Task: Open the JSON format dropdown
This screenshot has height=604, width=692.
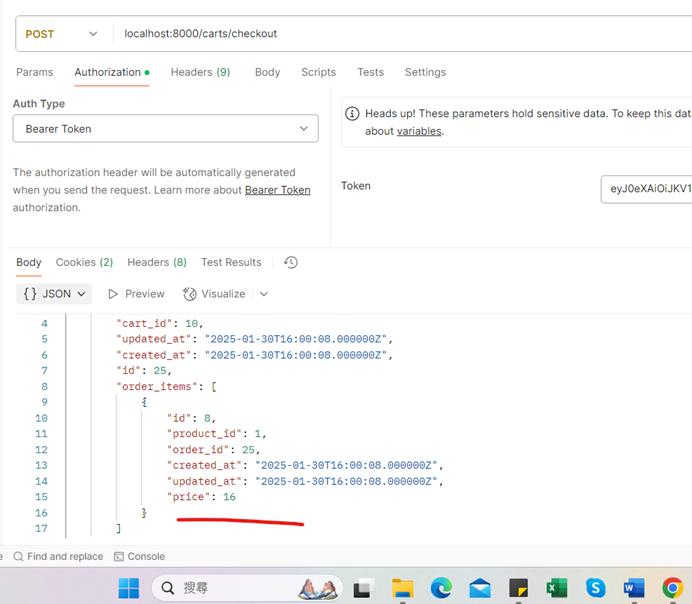Action: click(x=54, y=294)
